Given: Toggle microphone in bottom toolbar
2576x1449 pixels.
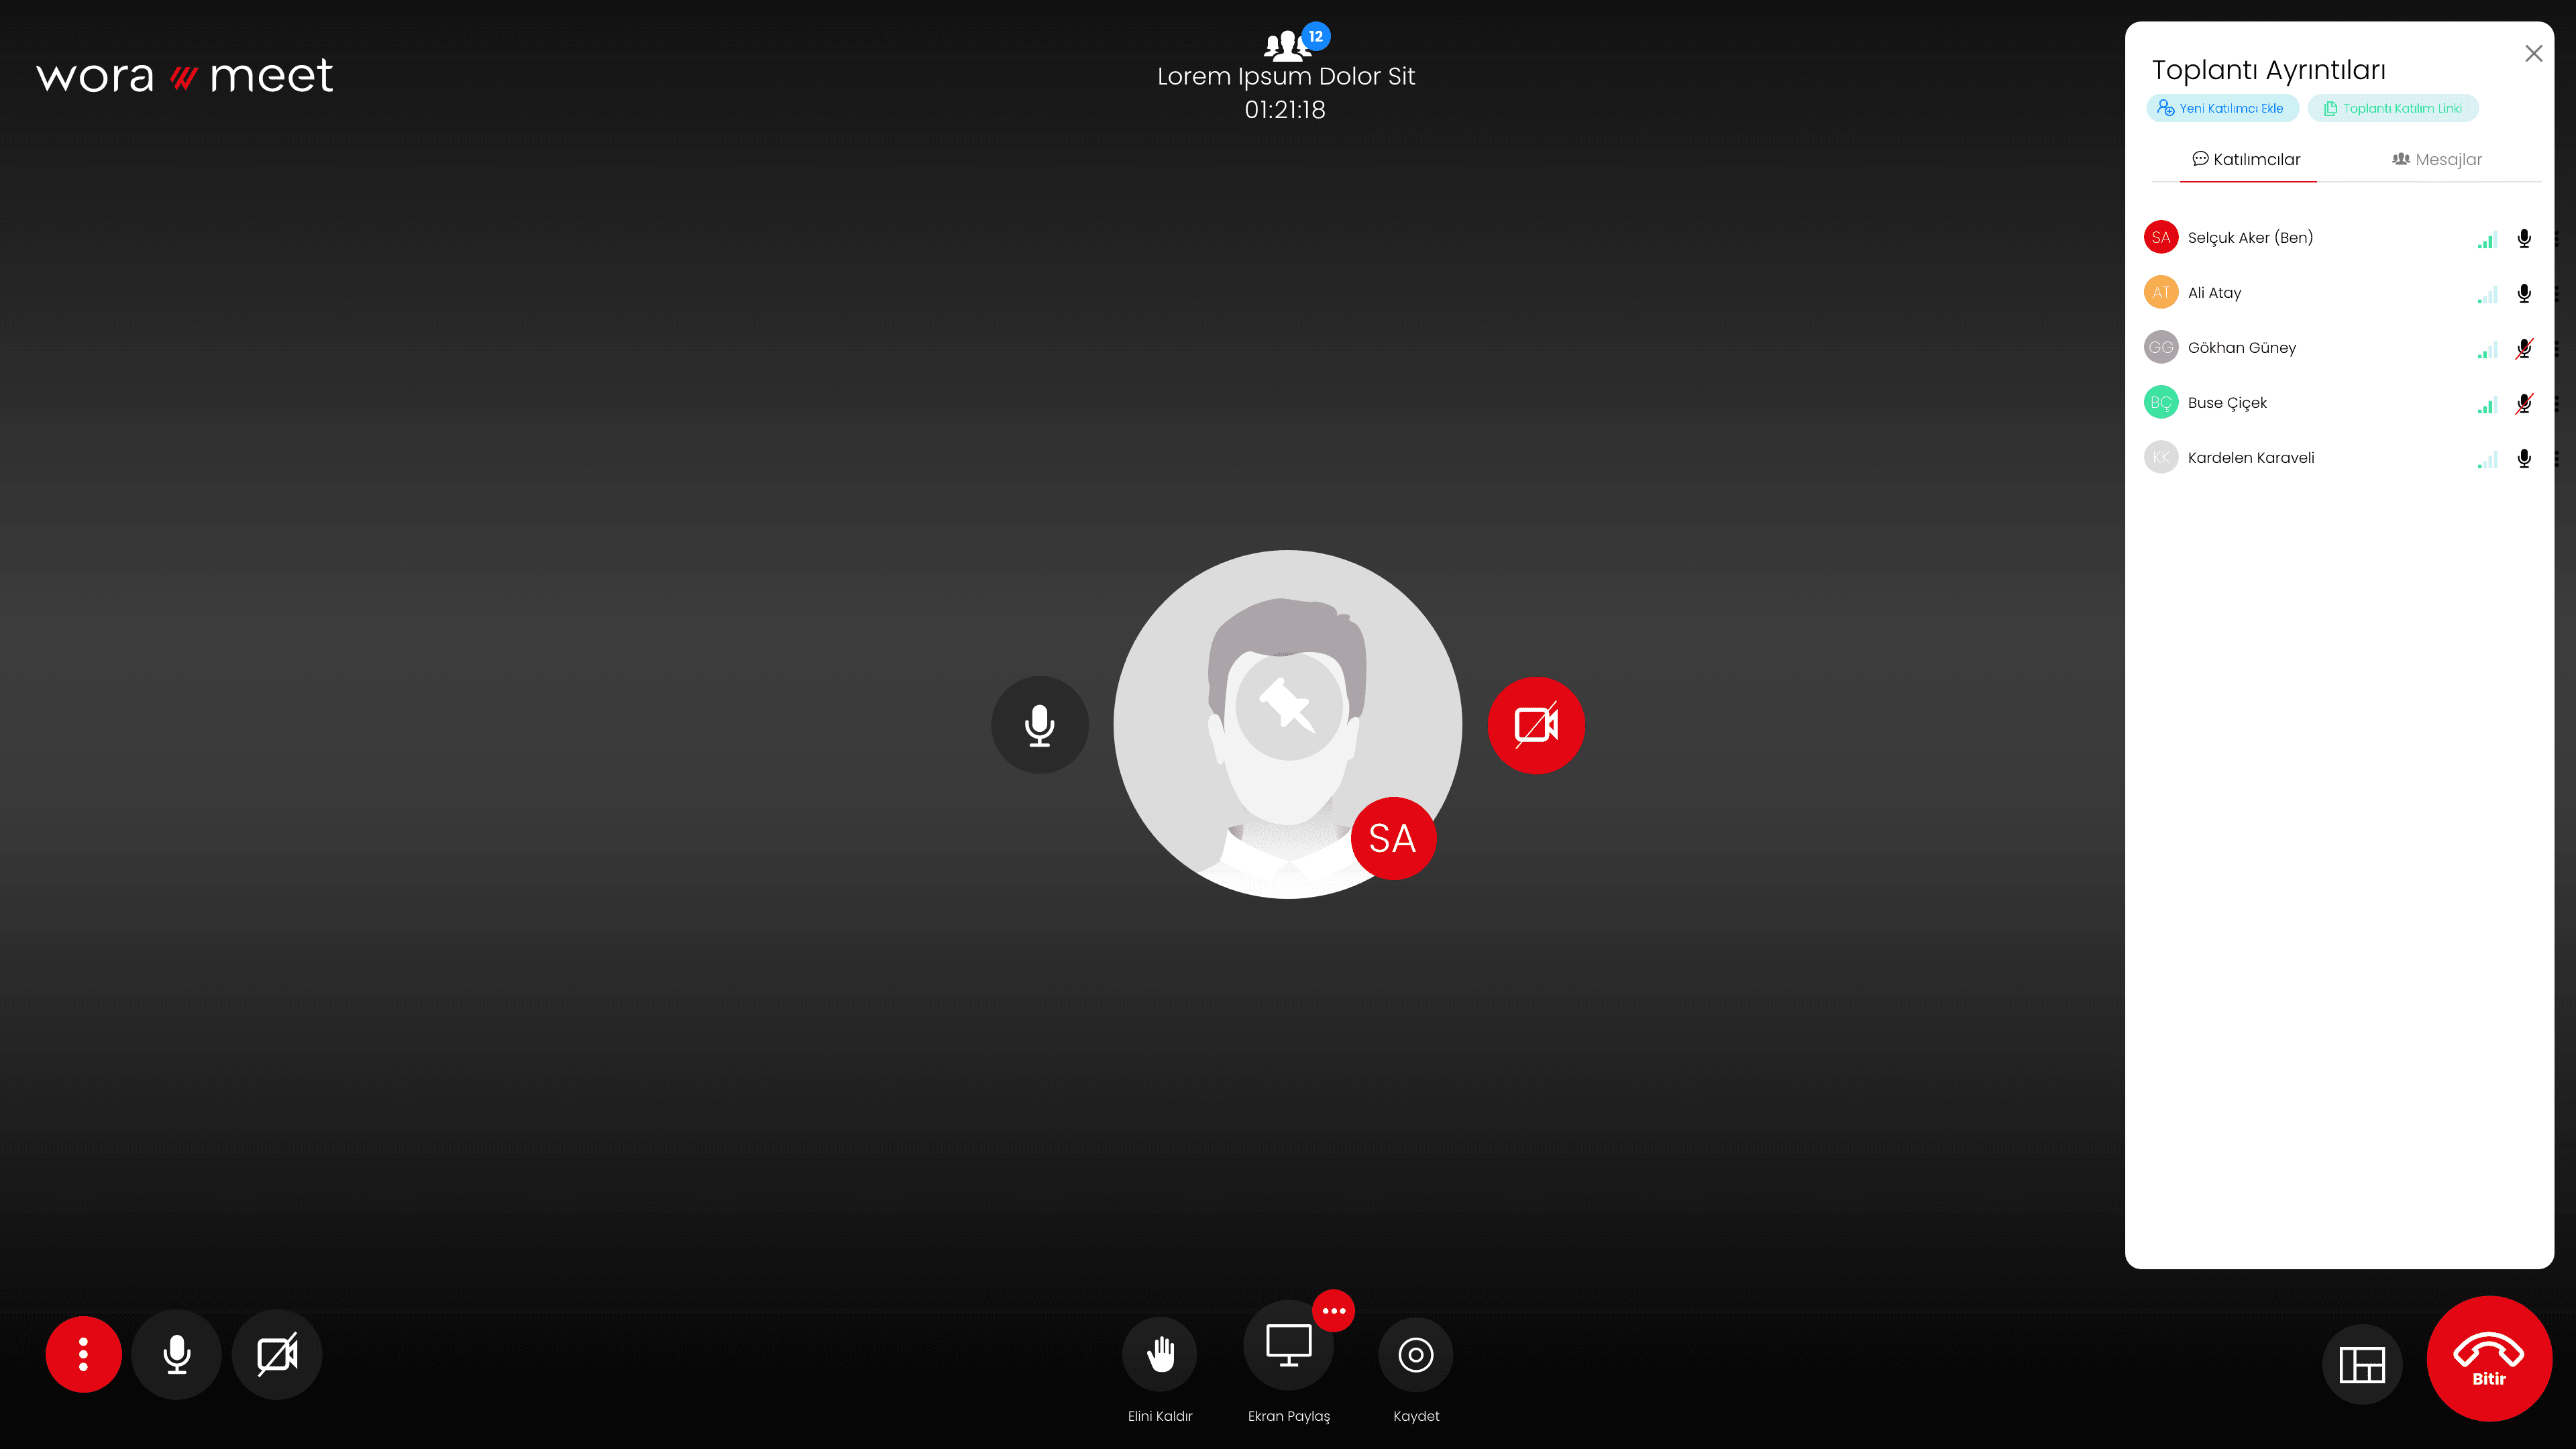Looking at the screenshot, I should point(177,1354).
